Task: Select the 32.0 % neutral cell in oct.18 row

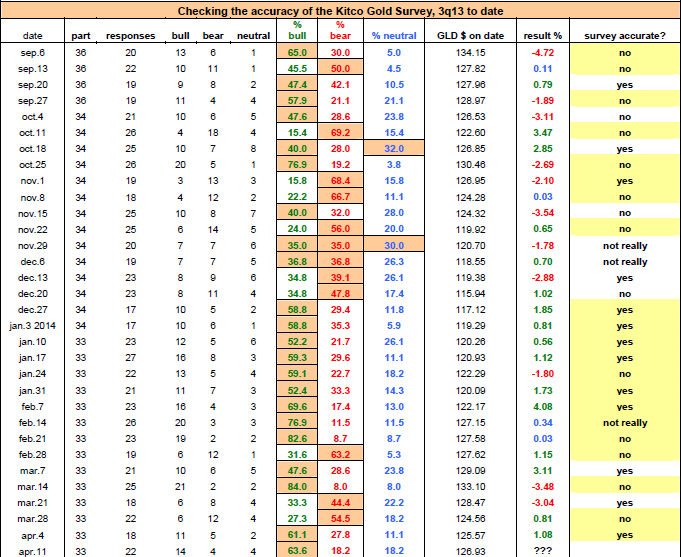Action: 394,149
